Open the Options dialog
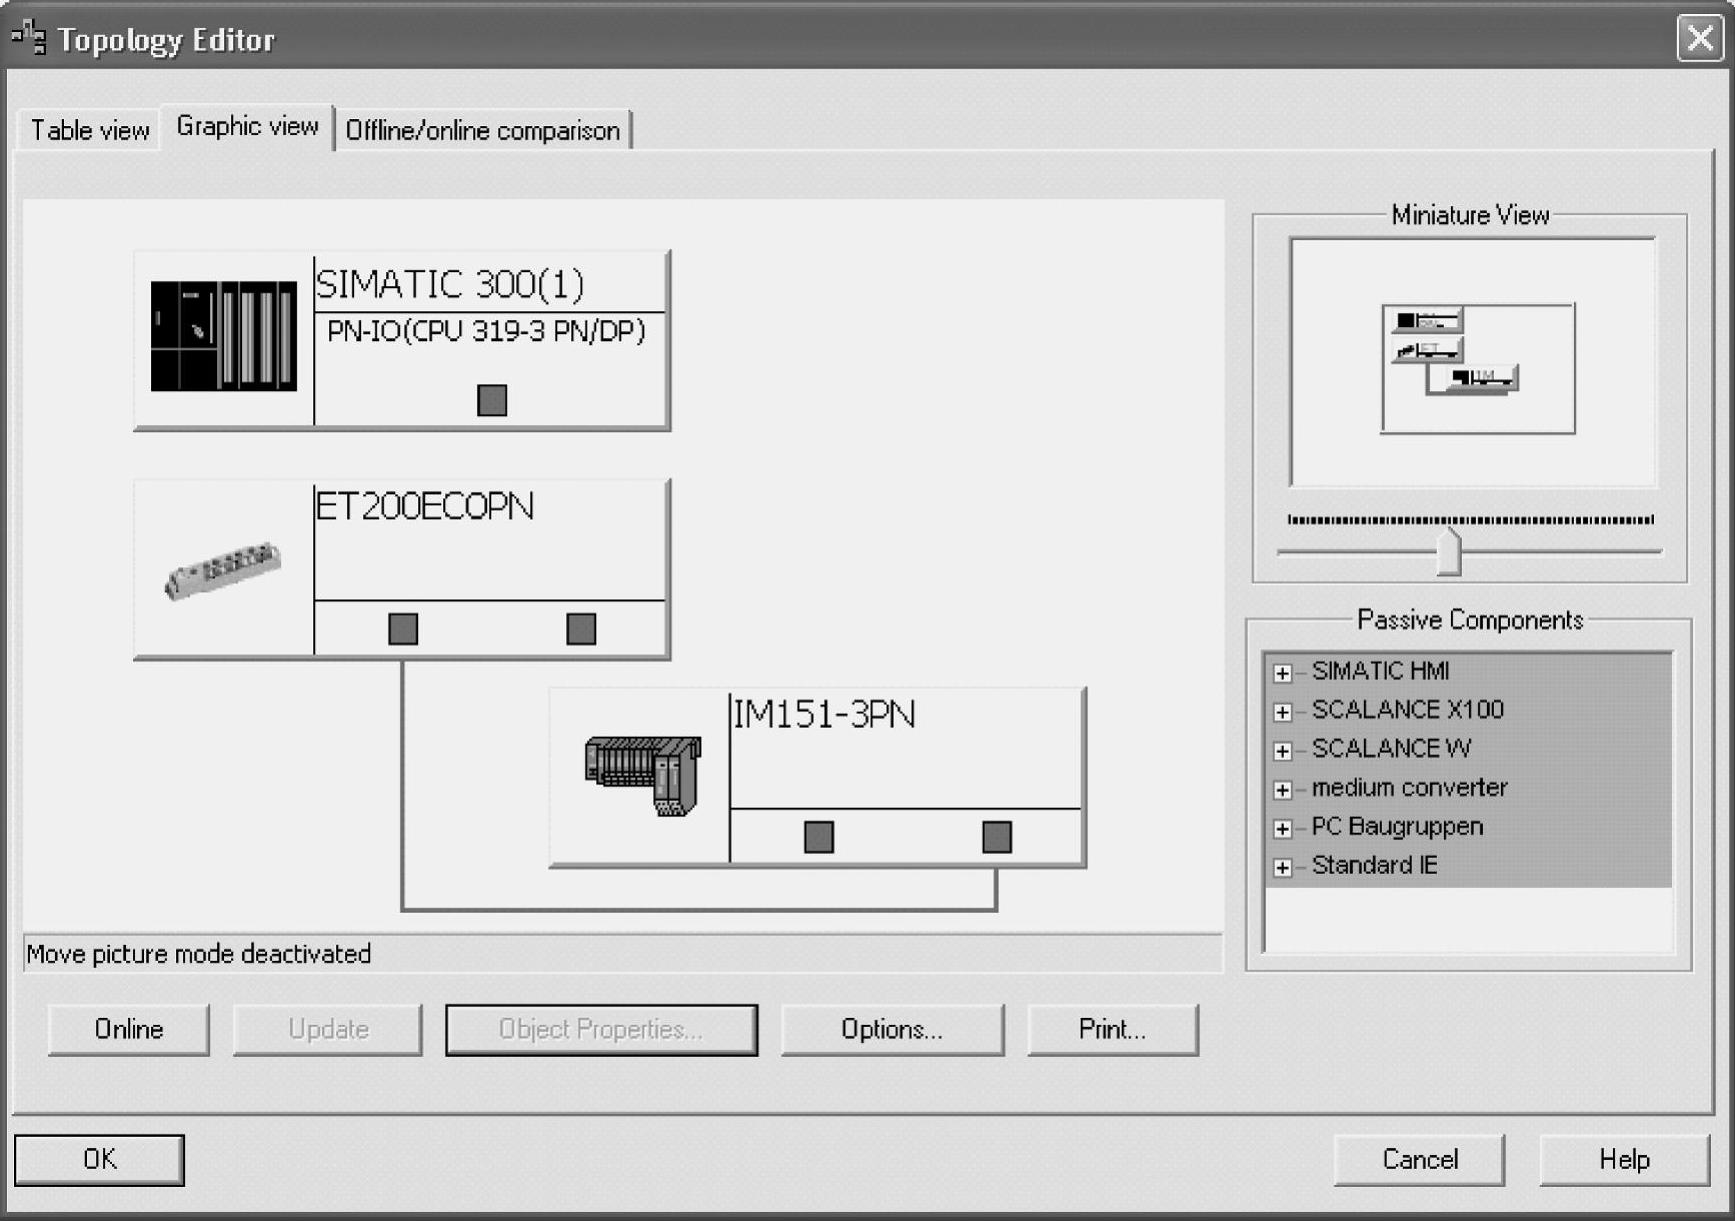 point(892,1029)
